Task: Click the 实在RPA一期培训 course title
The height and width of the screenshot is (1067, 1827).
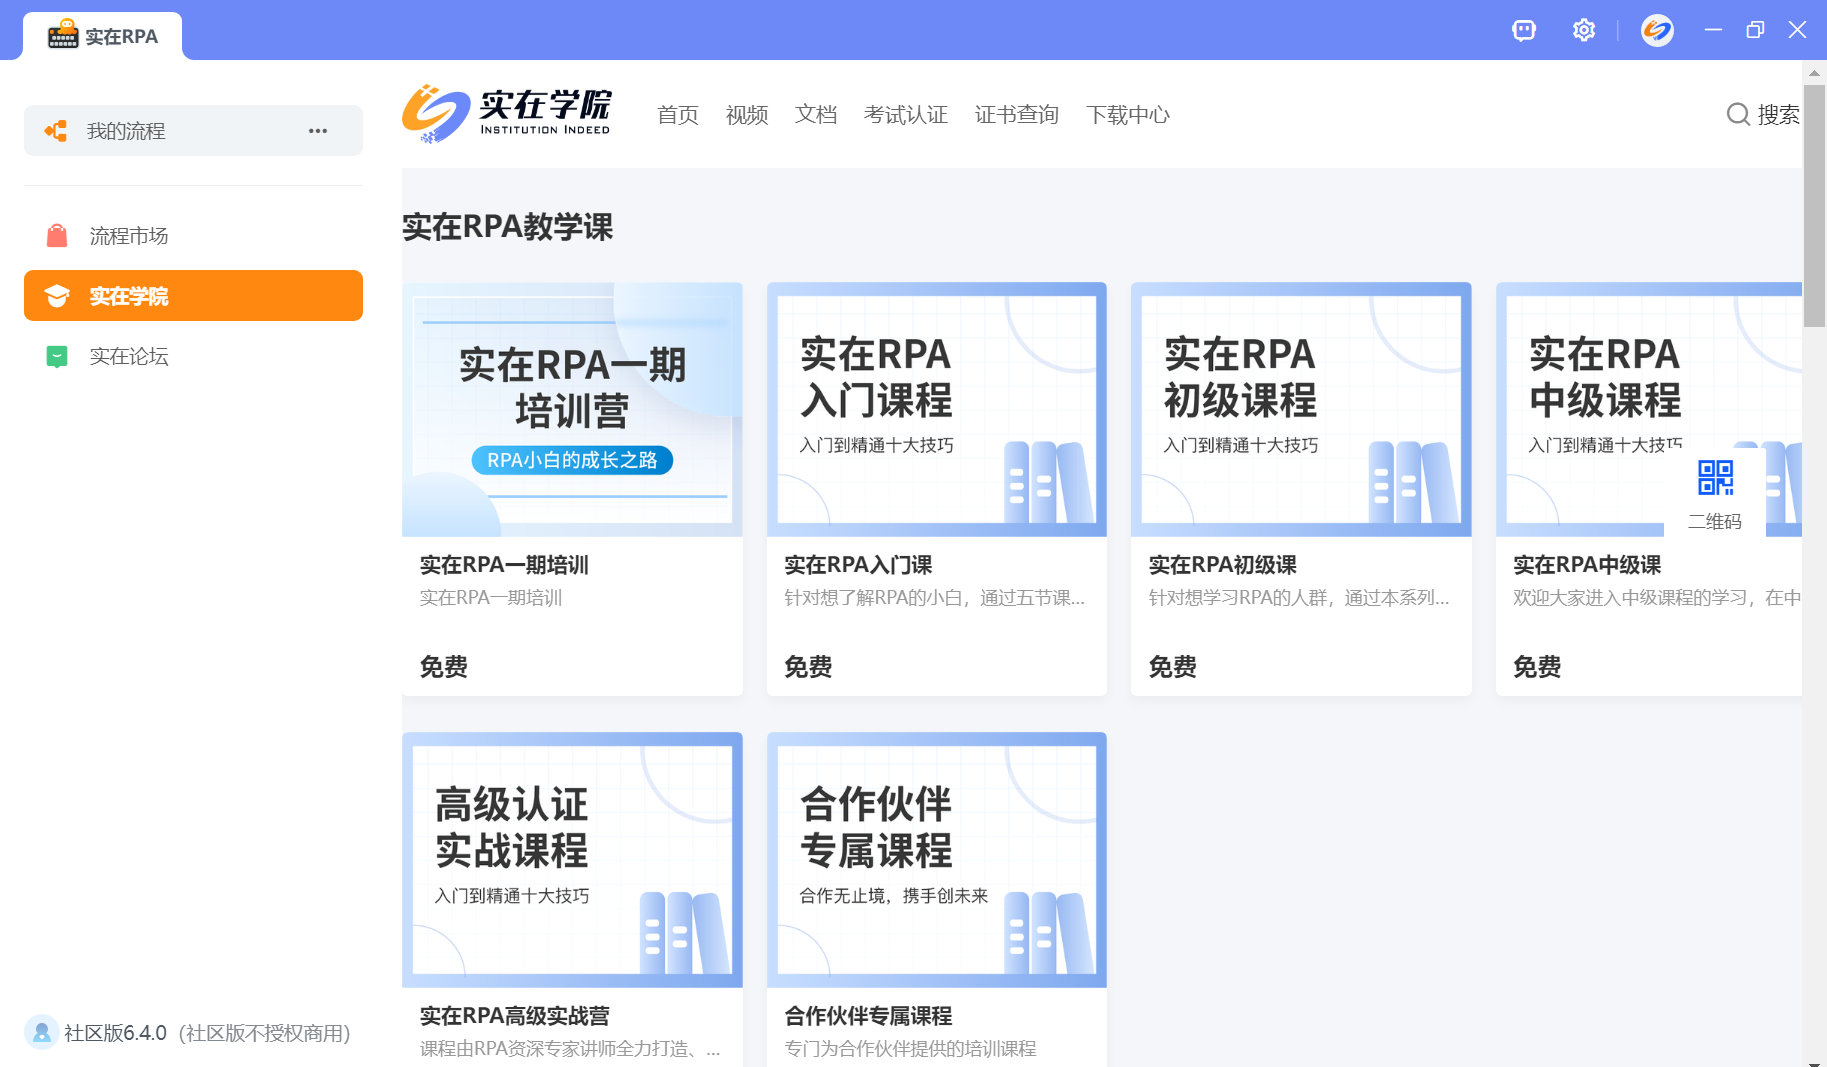Action: point(504,565)
